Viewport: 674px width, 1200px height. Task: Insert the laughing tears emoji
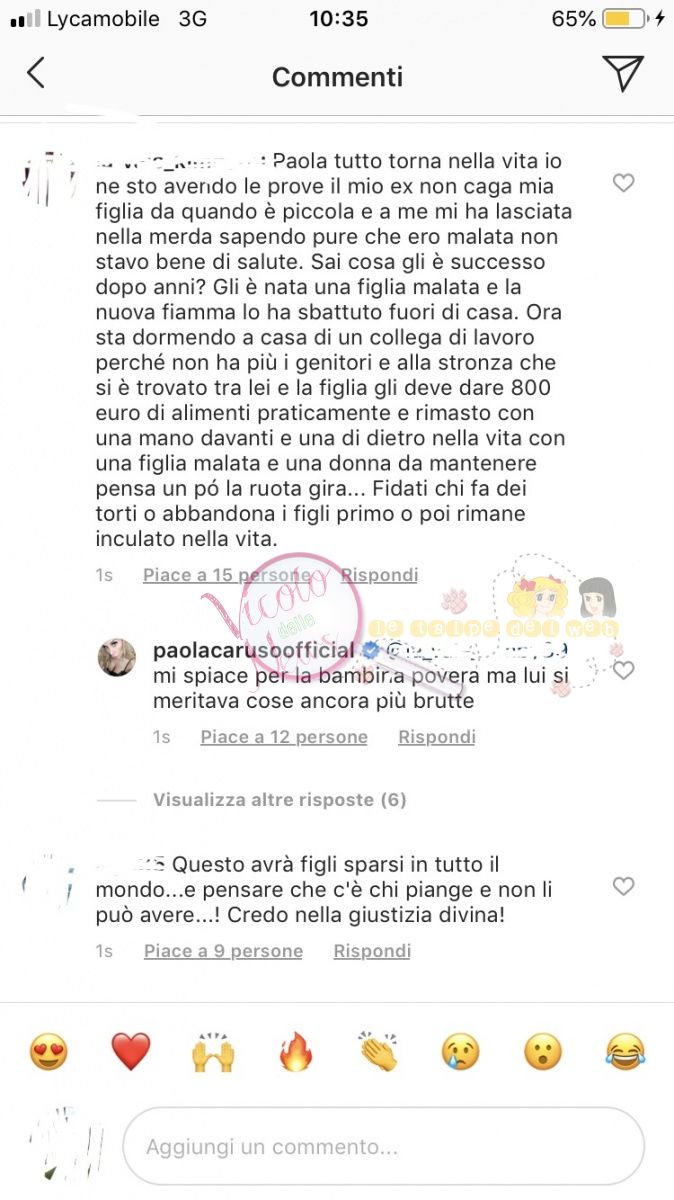click(x=626, y=1052)
